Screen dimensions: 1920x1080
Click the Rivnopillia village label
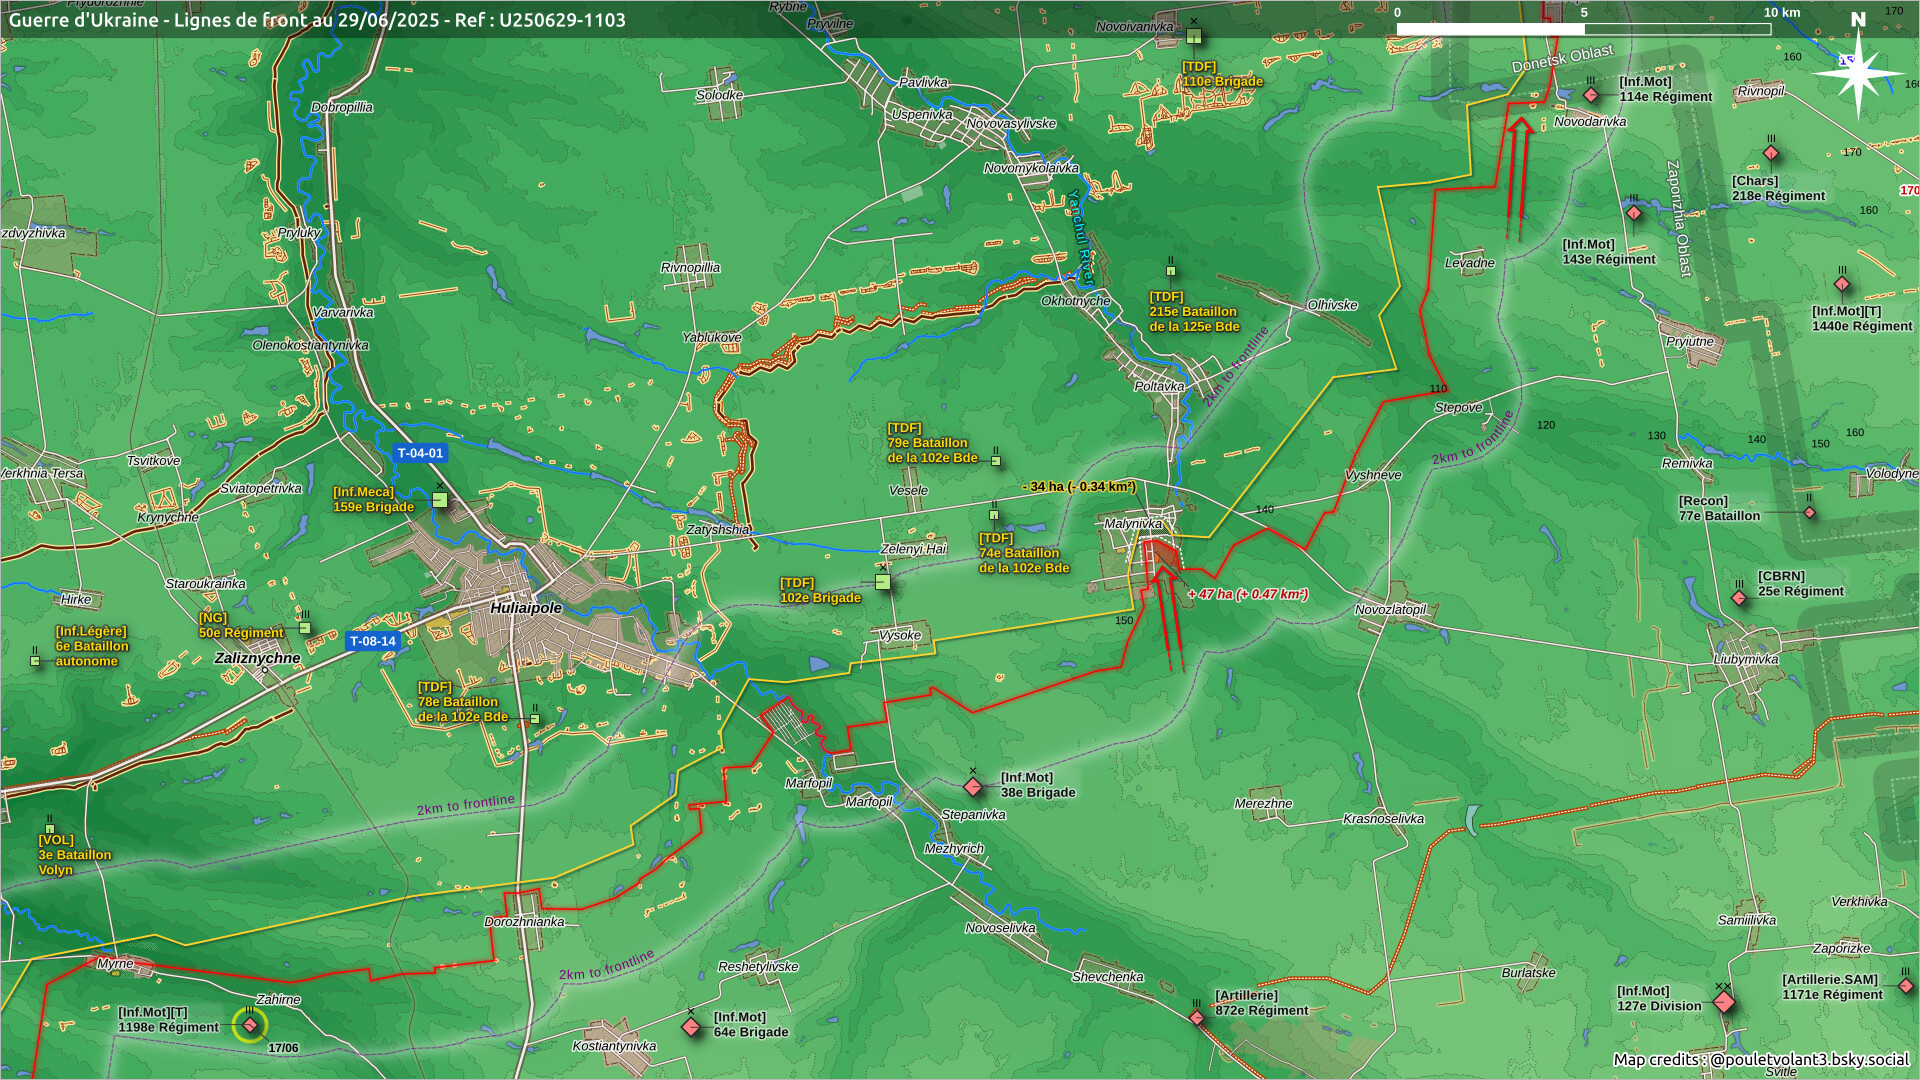pyautogui.click(x=690, y=267)
